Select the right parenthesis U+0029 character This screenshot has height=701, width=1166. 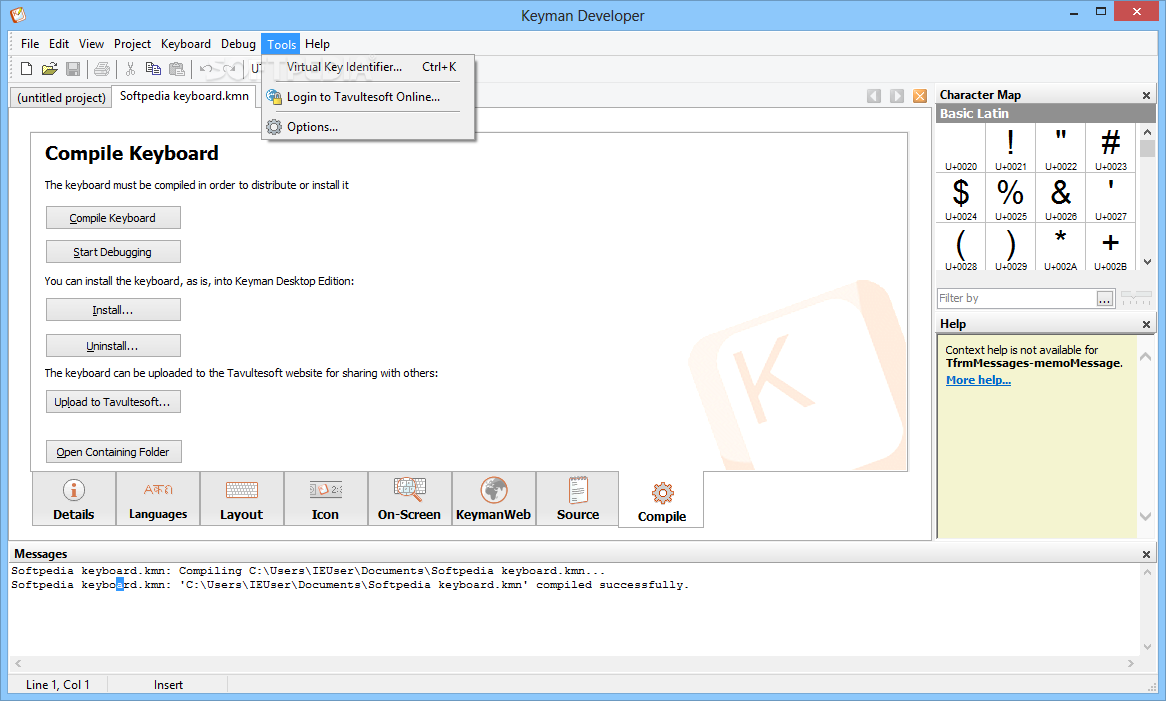(1011, 247)
